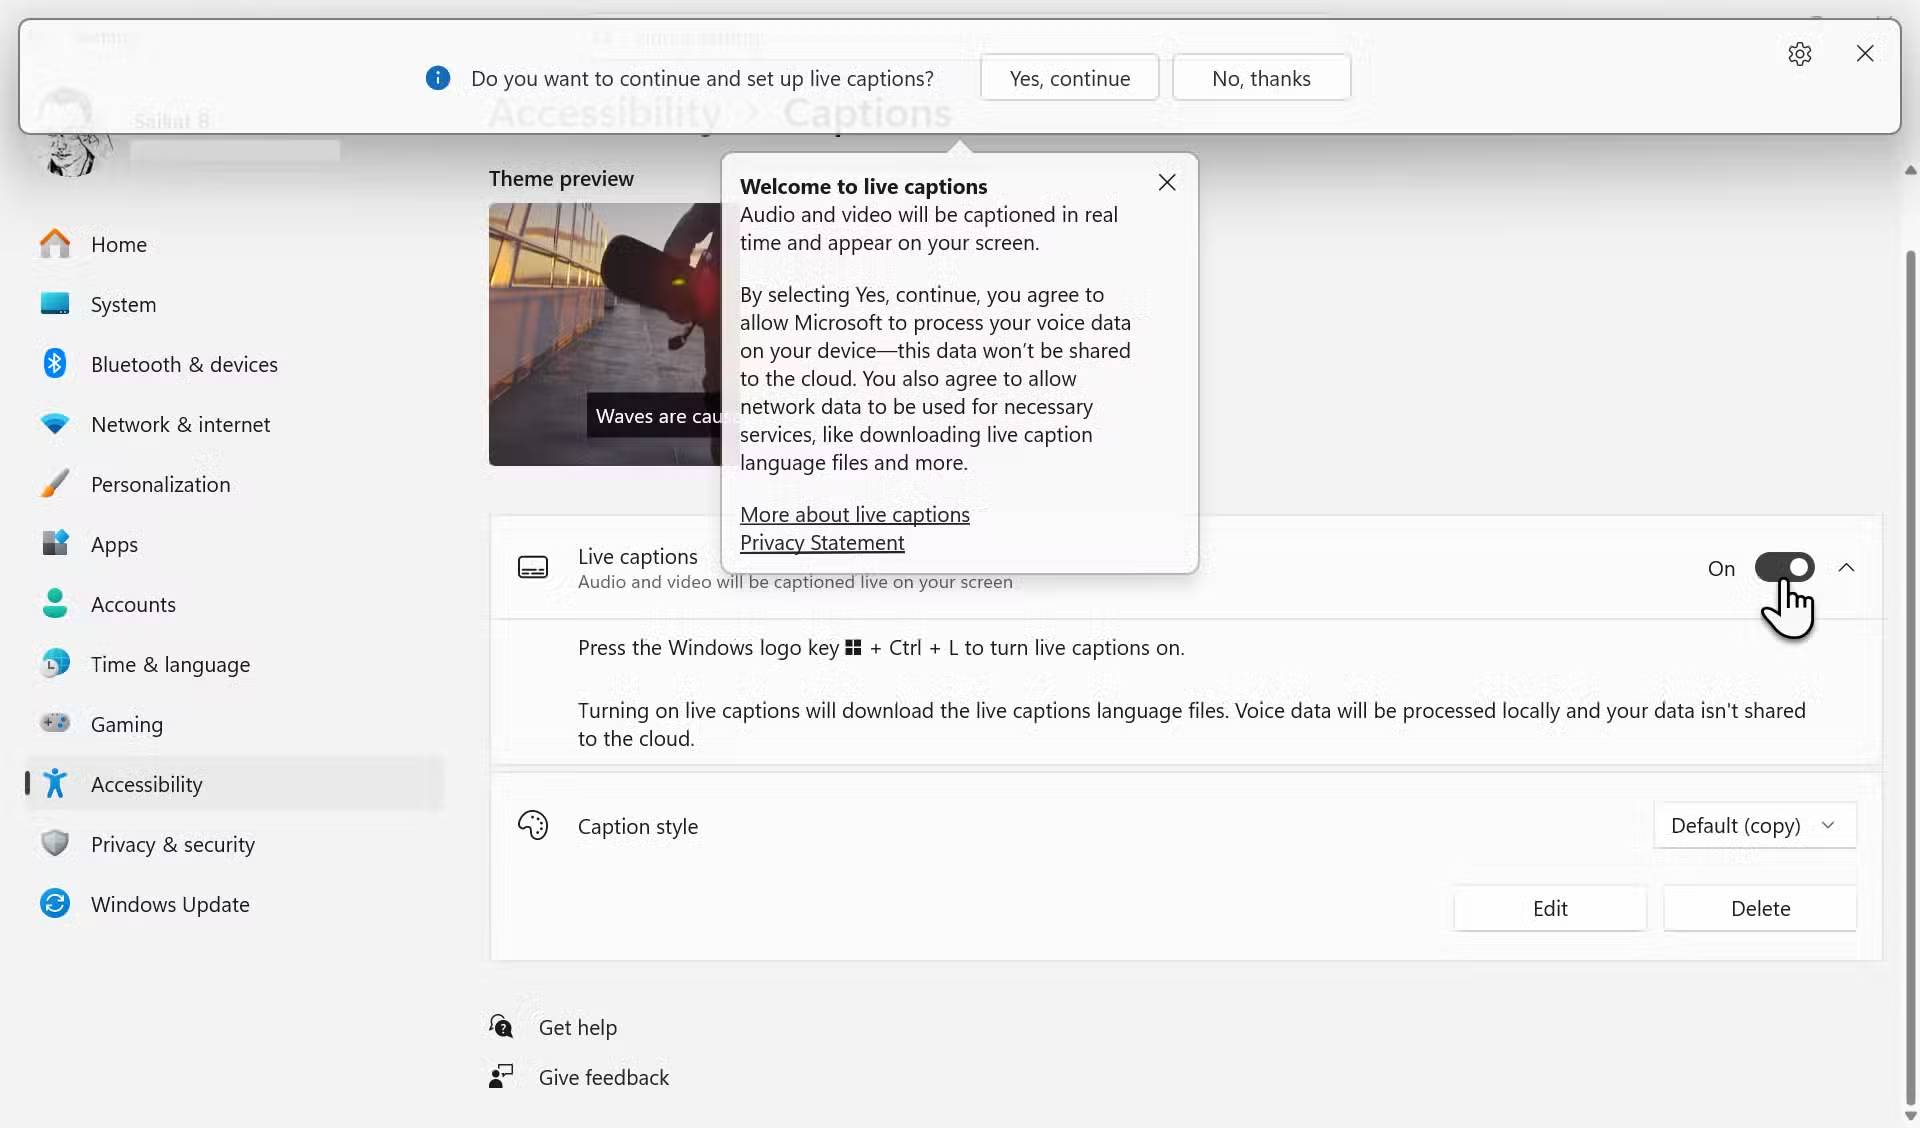Open the More about live captions link
The width and height of the screenshot is (1920, 1128).
coord(854,515)
